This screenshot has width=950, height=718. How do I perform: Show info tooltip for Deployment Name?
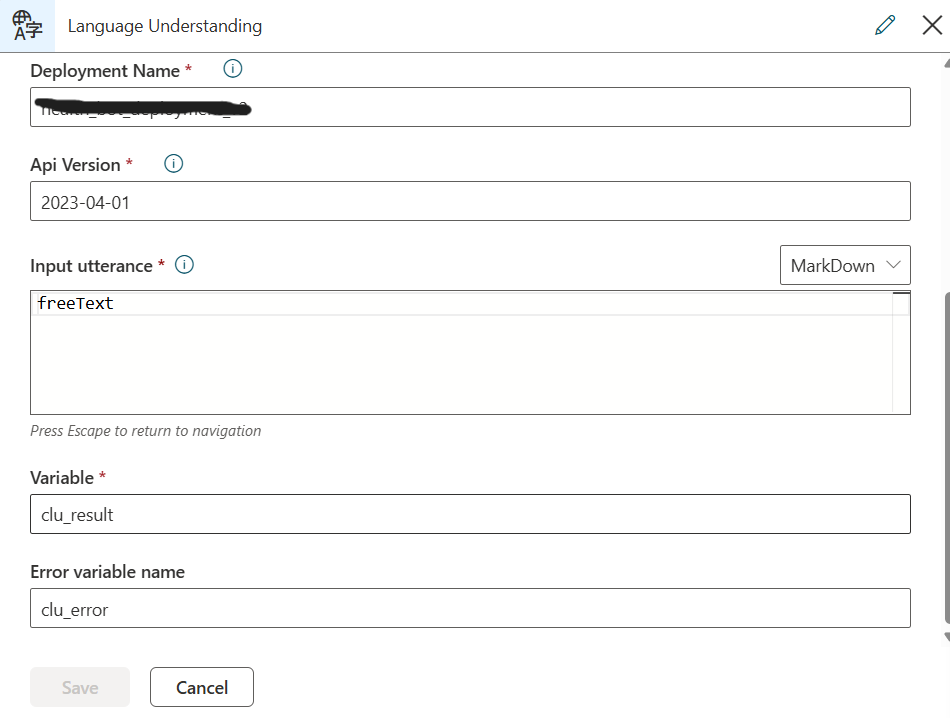pos(233,69)
